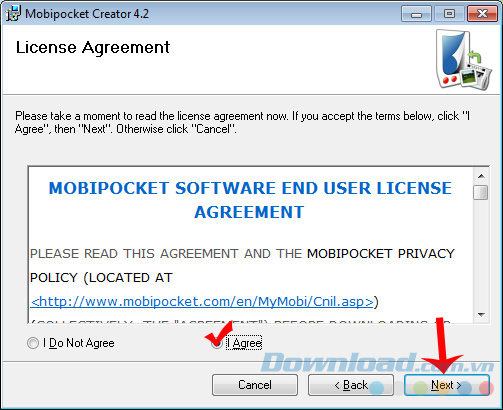
Task: Minimize the Mobipocket Creator installer window
Action: (x=416, y=14)
